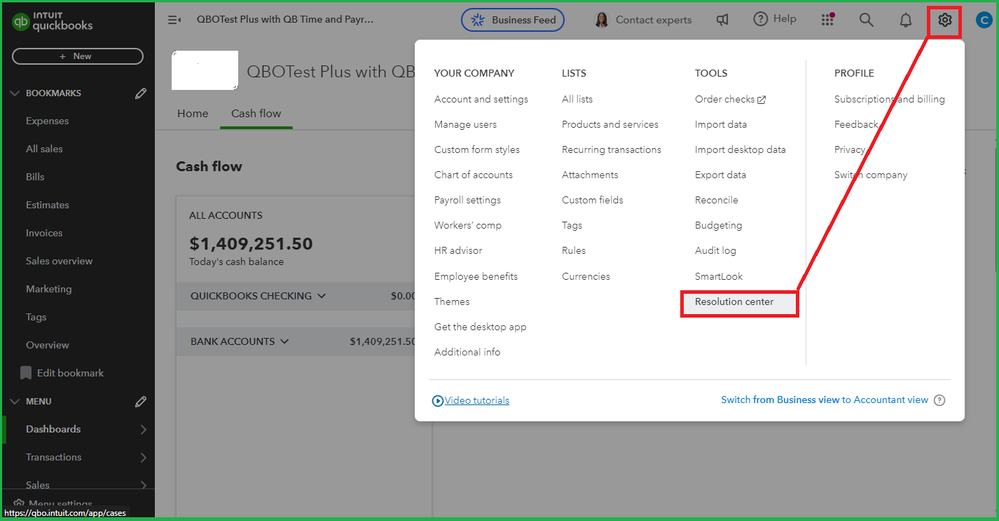Click the Business Feed button
Viewport: 999px width, 521px height.
[512, 20]
